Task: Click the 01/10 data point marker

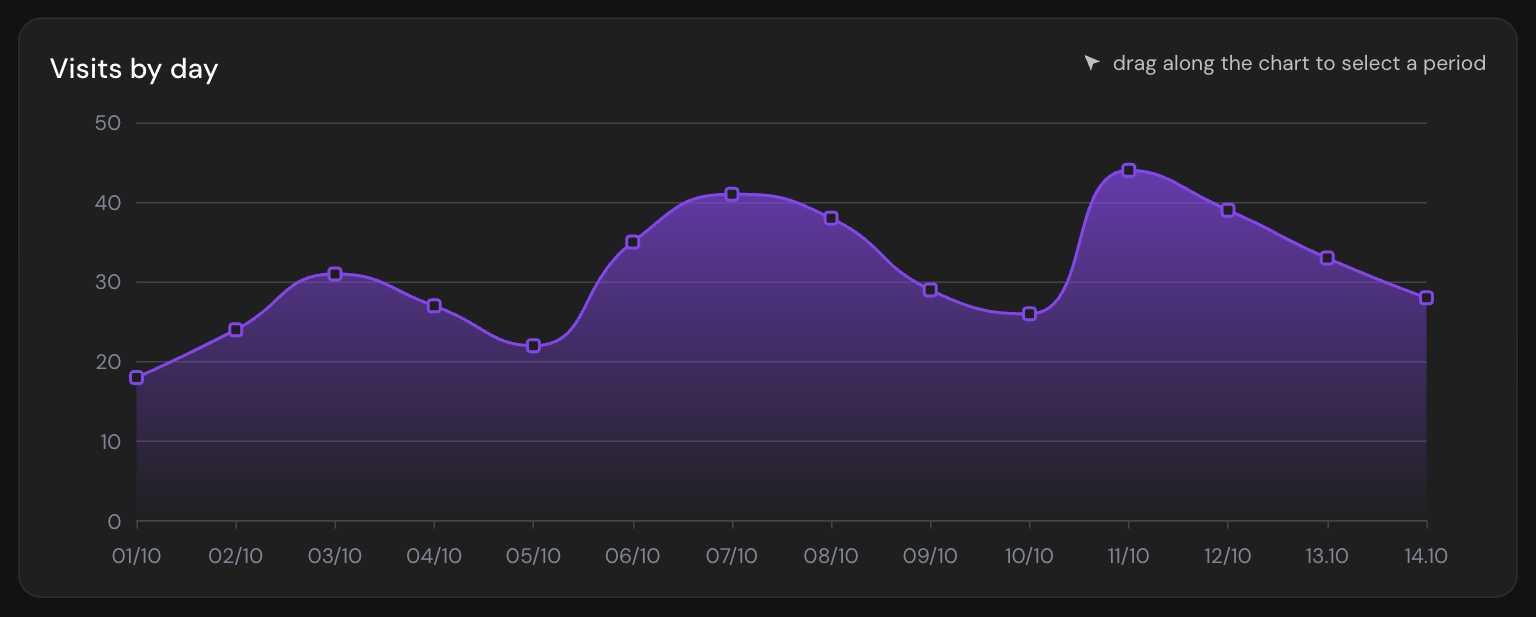Action: (x=137, y=378)
